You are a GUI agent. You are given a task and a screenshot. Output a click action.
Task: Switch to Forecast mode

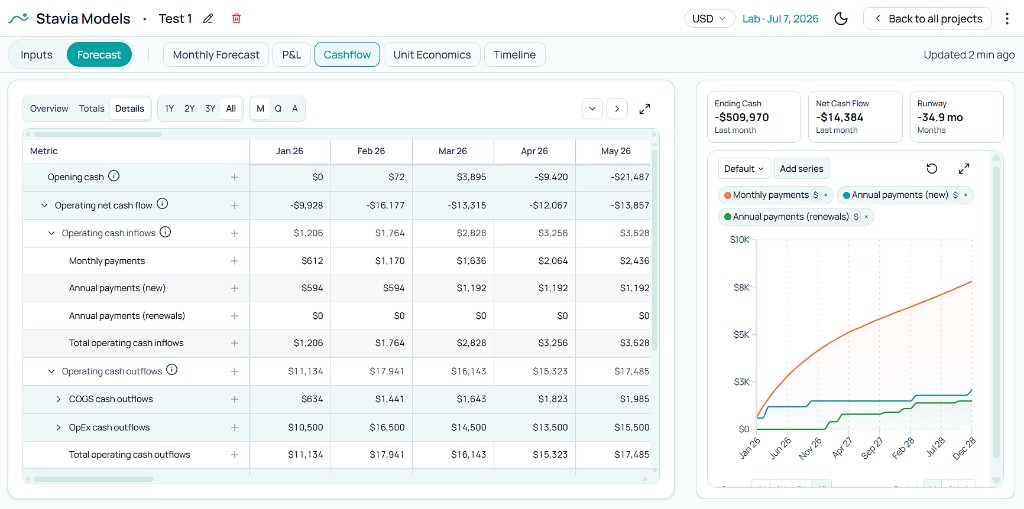[99, 55]
